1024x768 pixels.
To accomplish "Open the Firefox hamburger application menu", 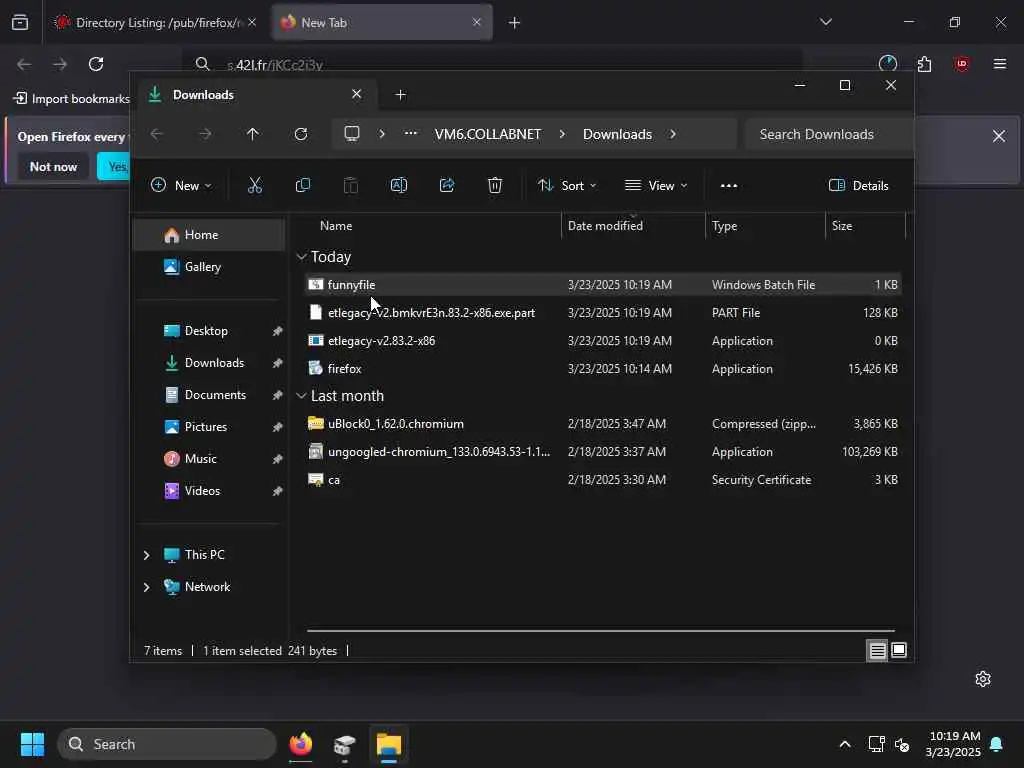I will coord(1000,64).
